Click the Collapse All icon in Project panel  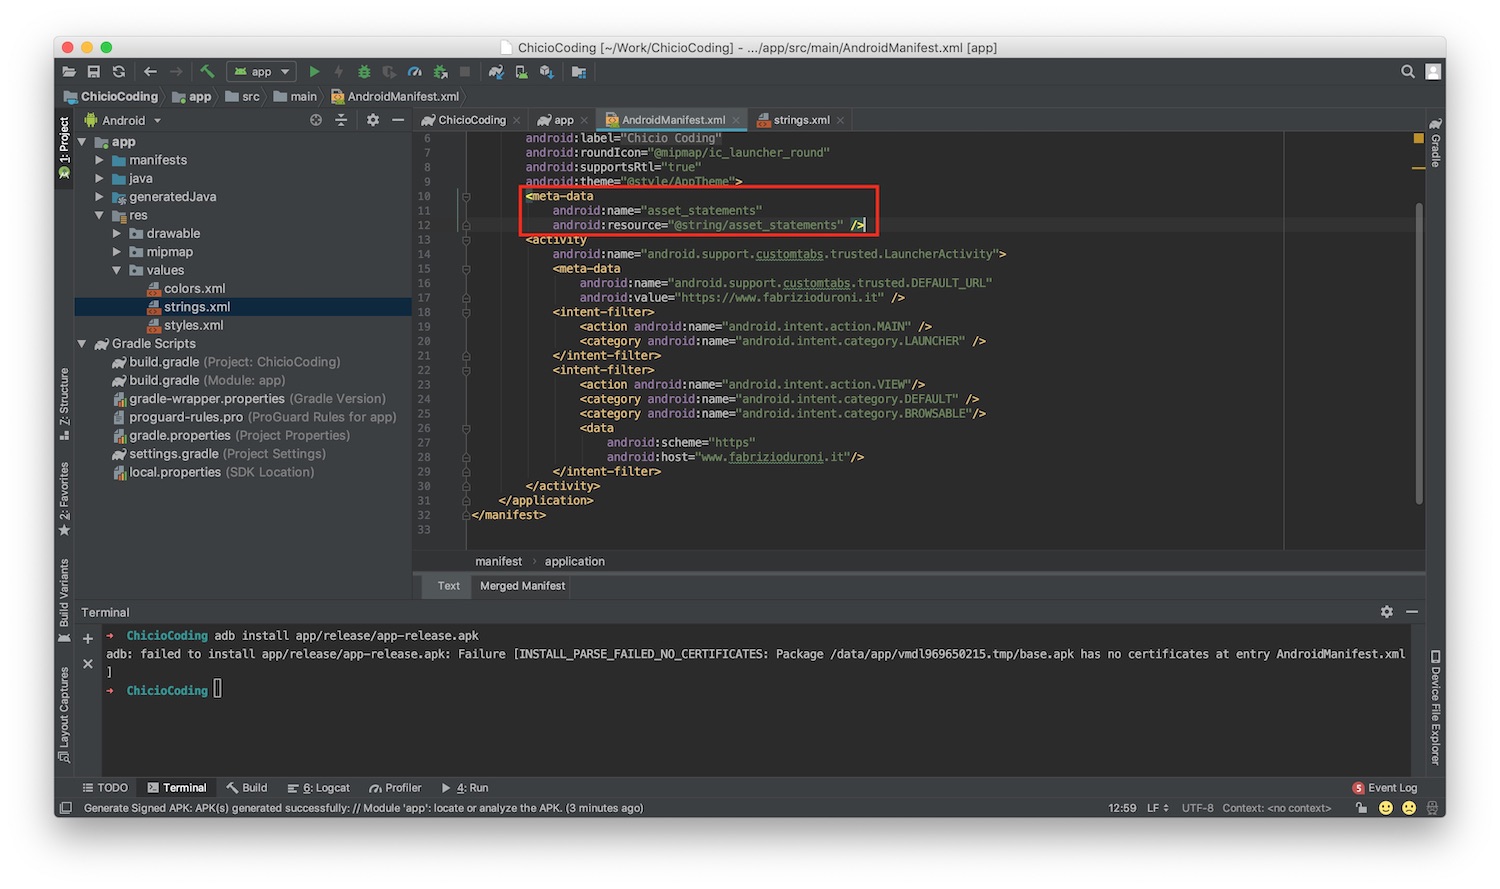[341, 120]
